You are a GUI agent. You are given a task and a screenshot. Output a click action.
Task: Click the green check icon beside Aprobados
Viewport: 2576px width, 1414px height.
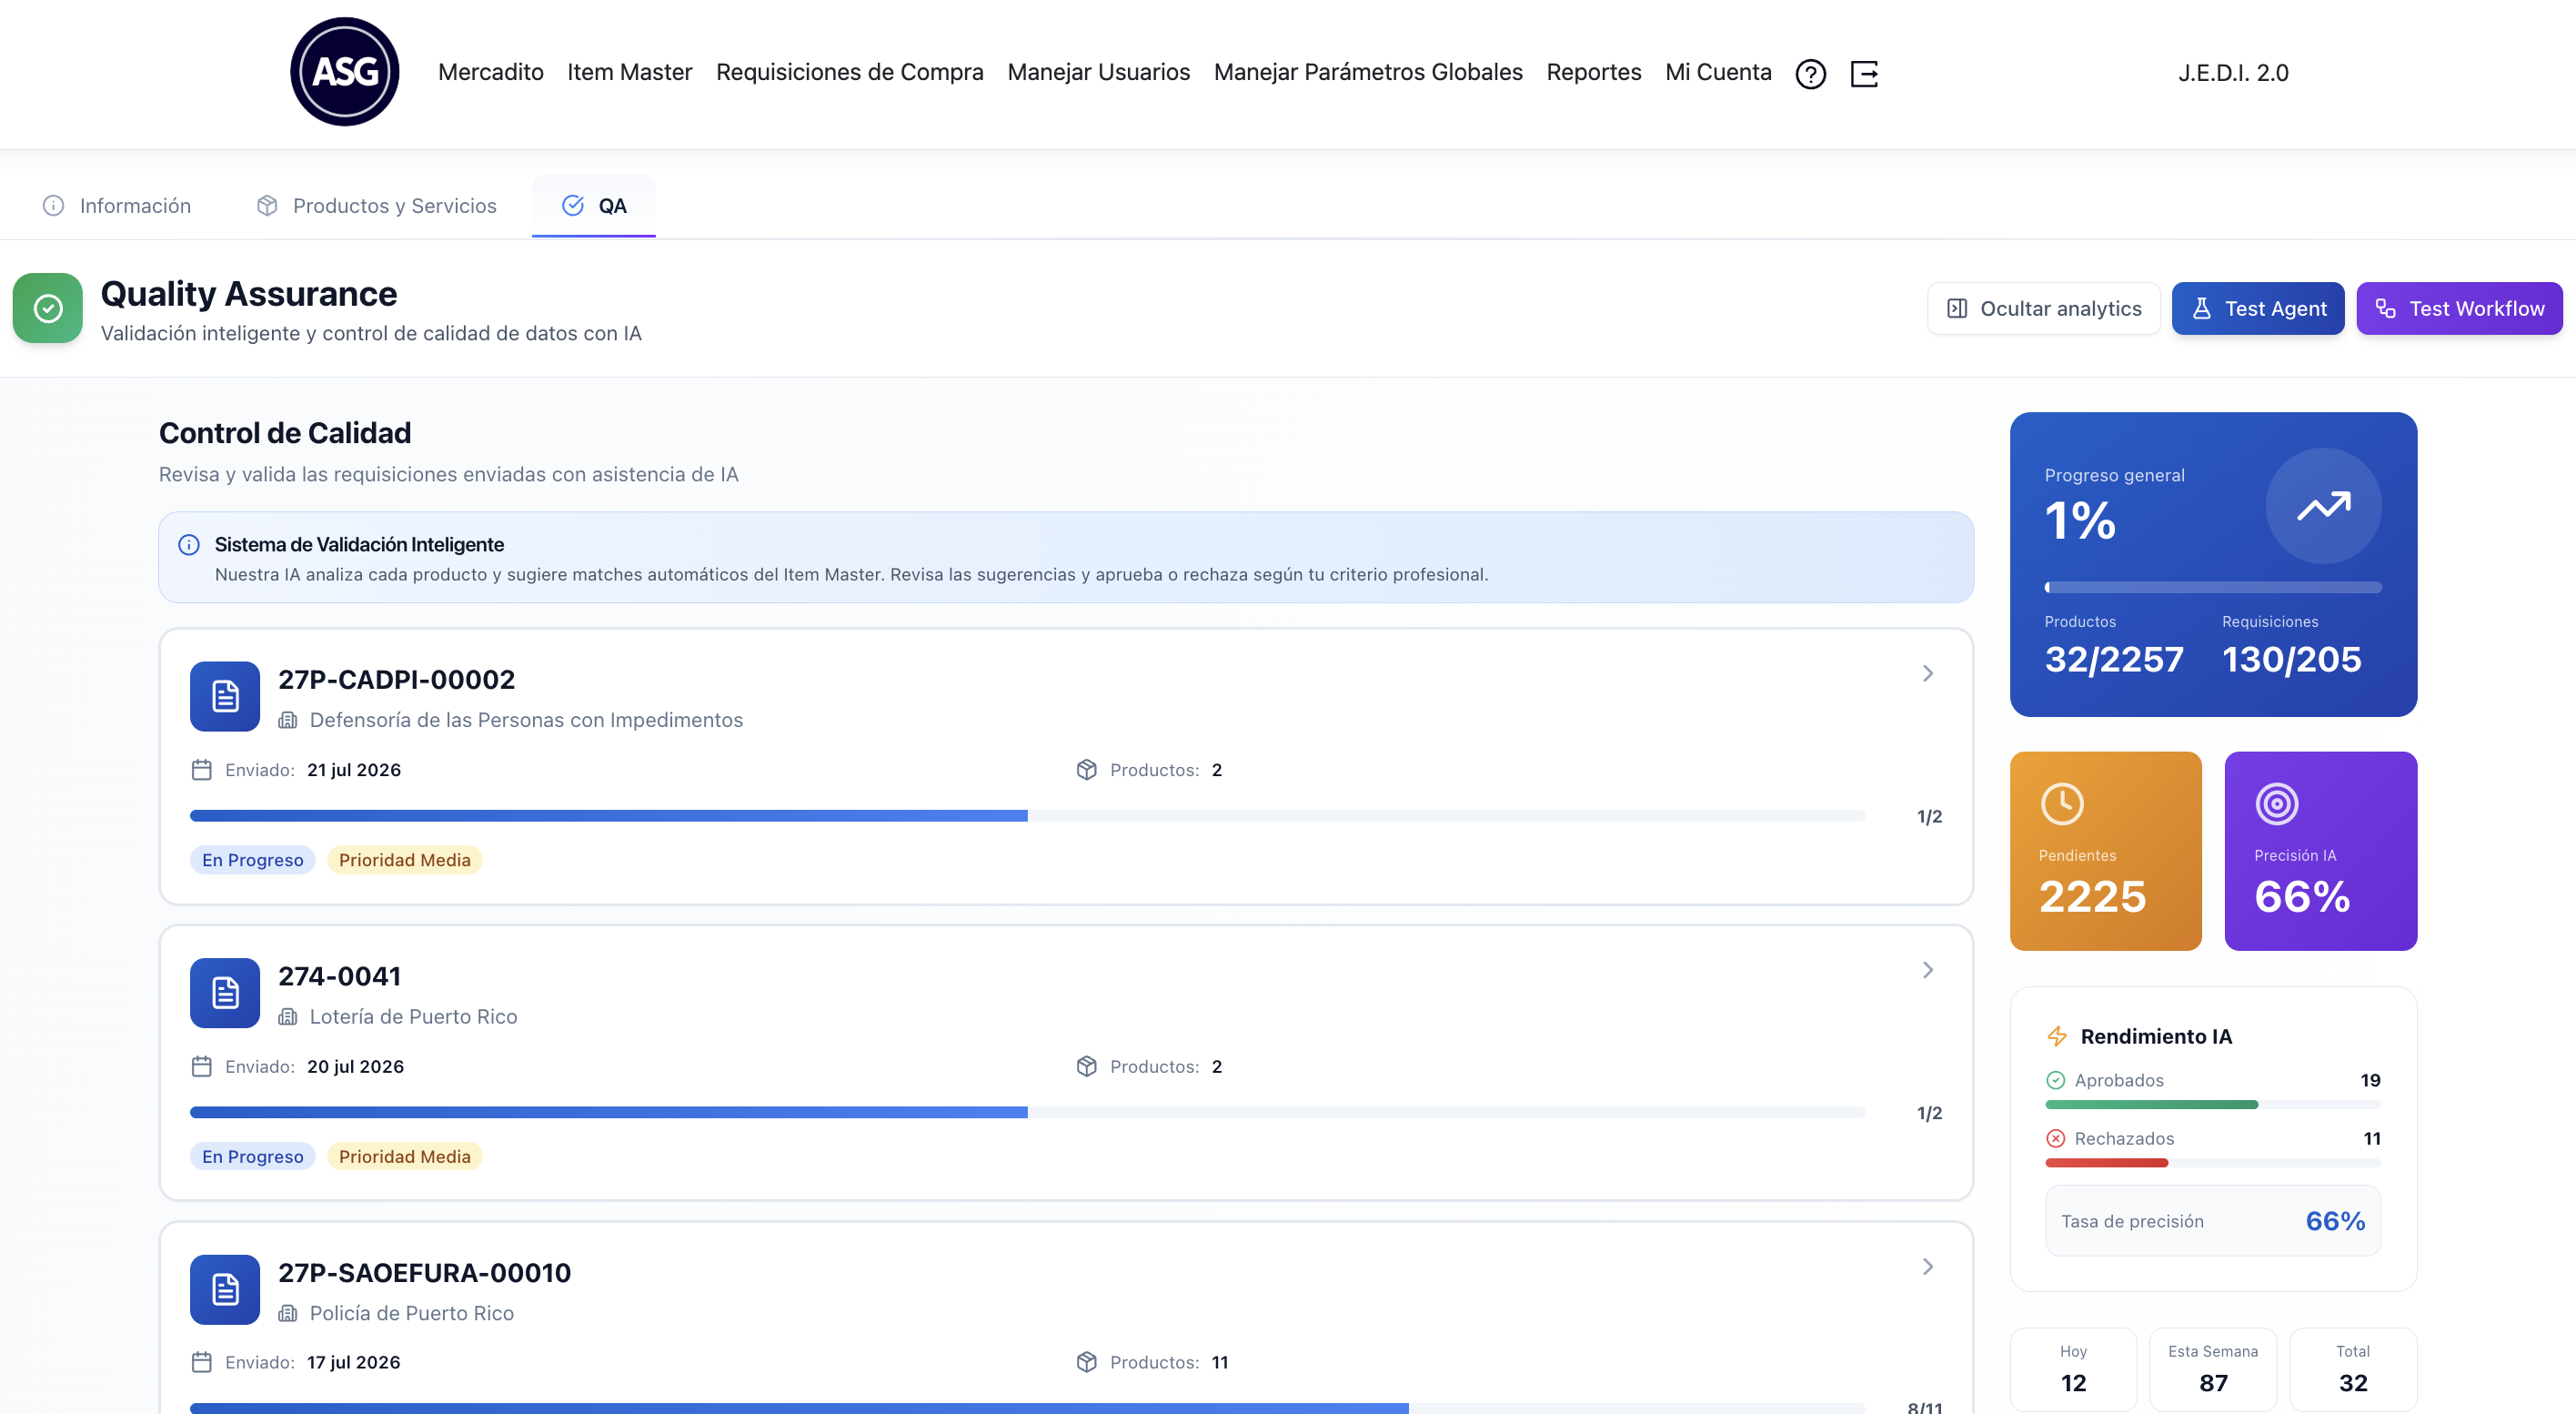(x=2056, y=1080)
